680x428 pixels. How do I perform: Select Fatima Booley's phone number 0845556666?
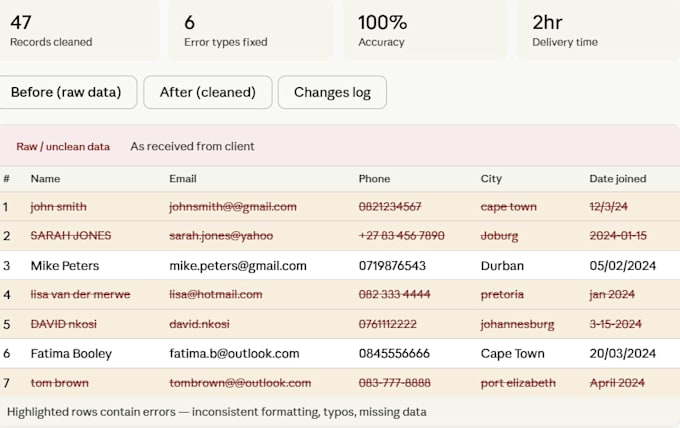tap(394, 353)
